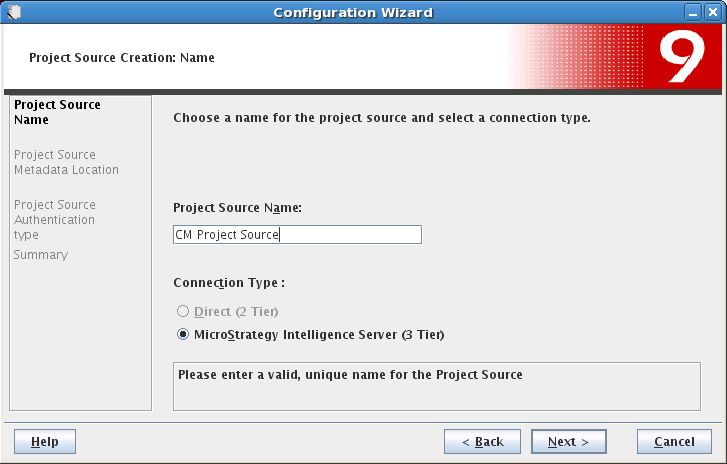
Task: Click the MicroStrategy 9 logo
Action: tap(682, 57)
